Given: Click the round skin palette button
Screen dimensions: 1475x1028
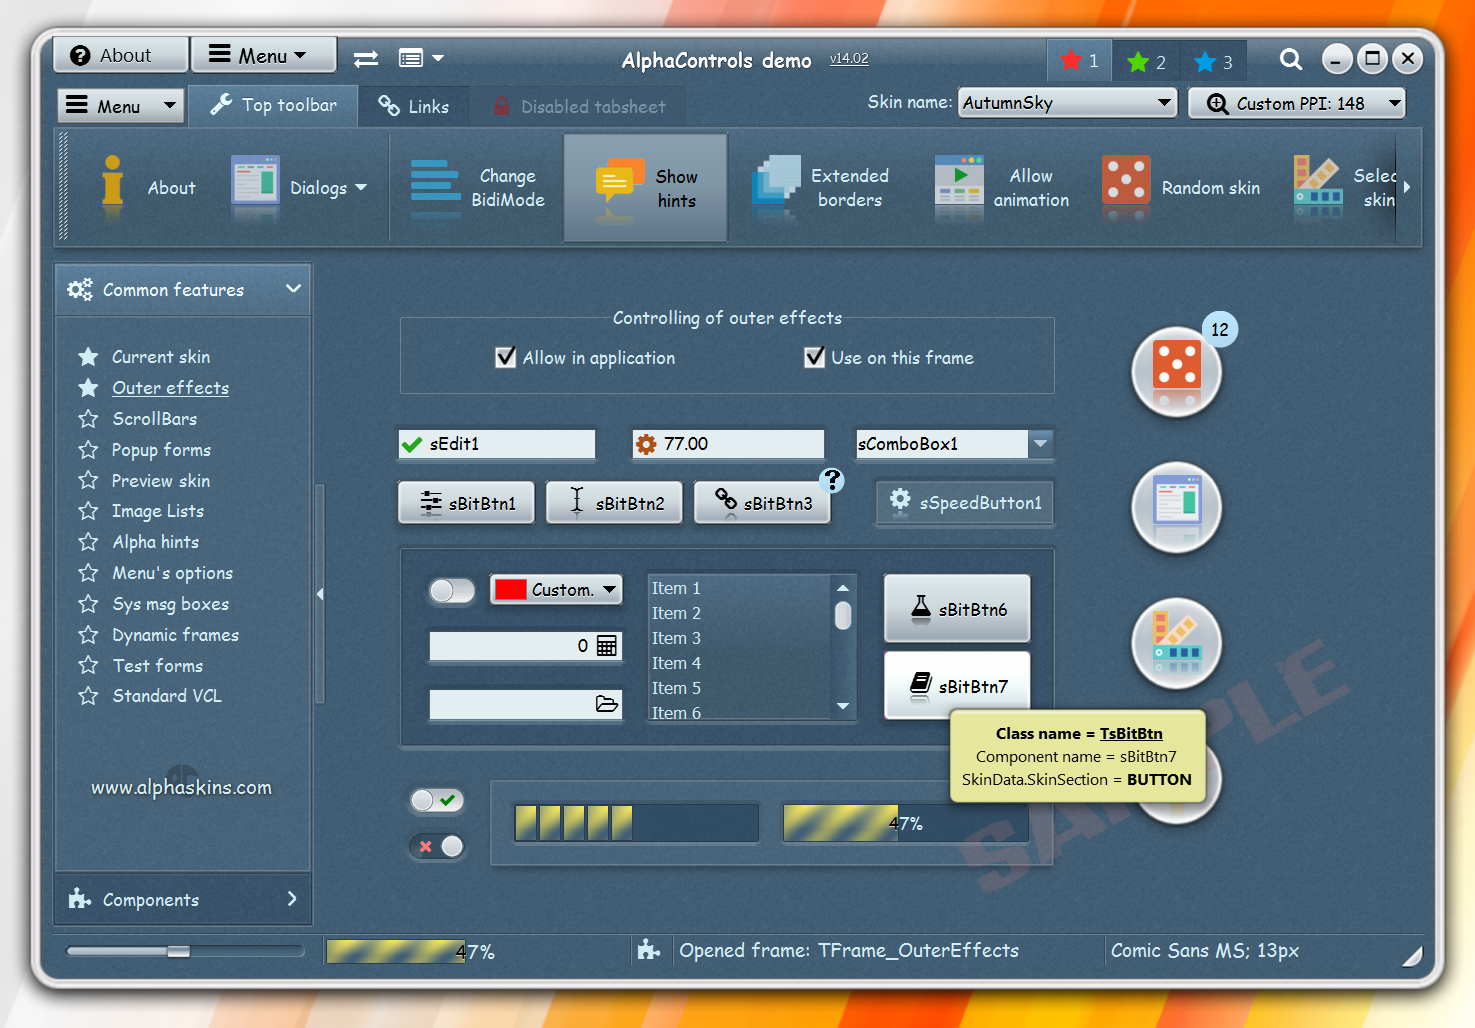Looking at the screenshot, I should click(x=1177, y=643).
